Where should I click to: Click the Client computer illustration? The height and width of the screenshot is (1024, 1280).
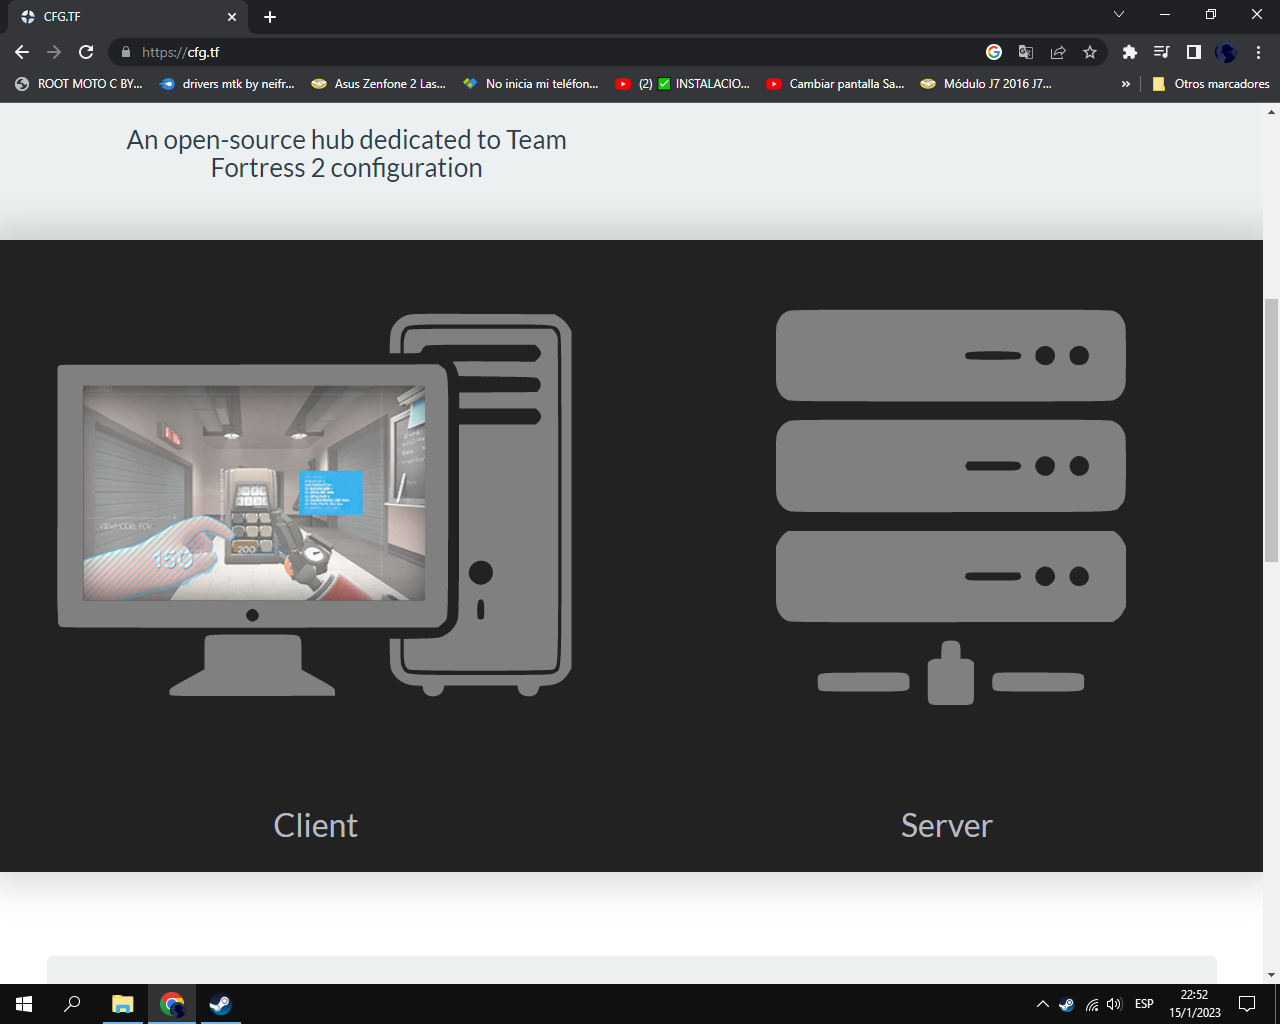(315, 505)
